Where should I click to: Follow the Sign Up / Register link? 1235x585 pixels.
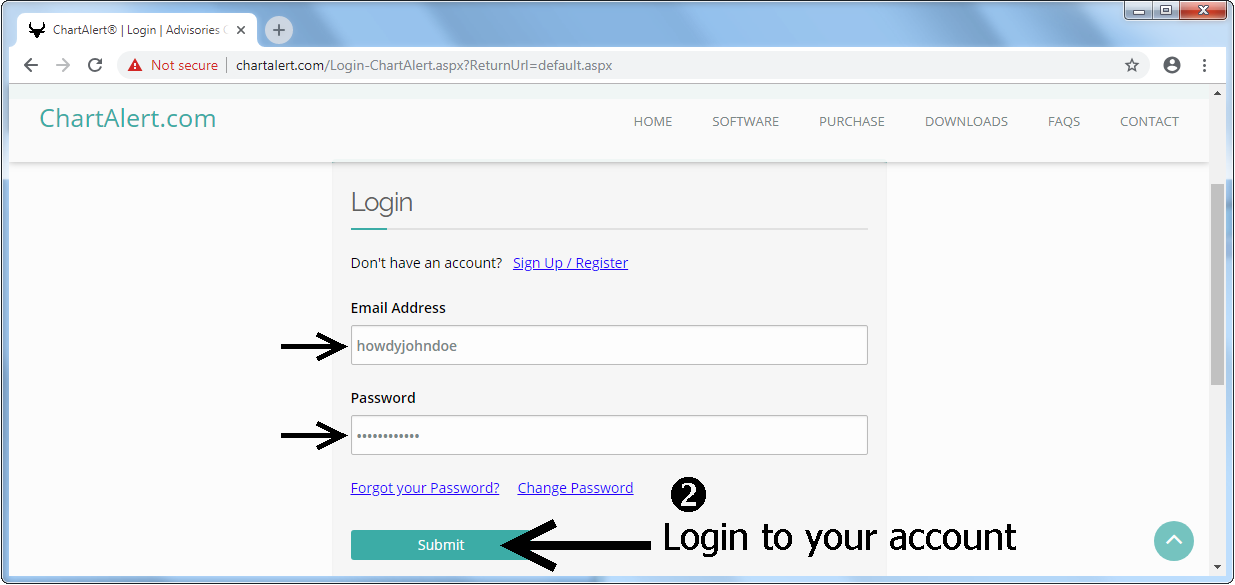pyautogui.click(x=571, y=263)
